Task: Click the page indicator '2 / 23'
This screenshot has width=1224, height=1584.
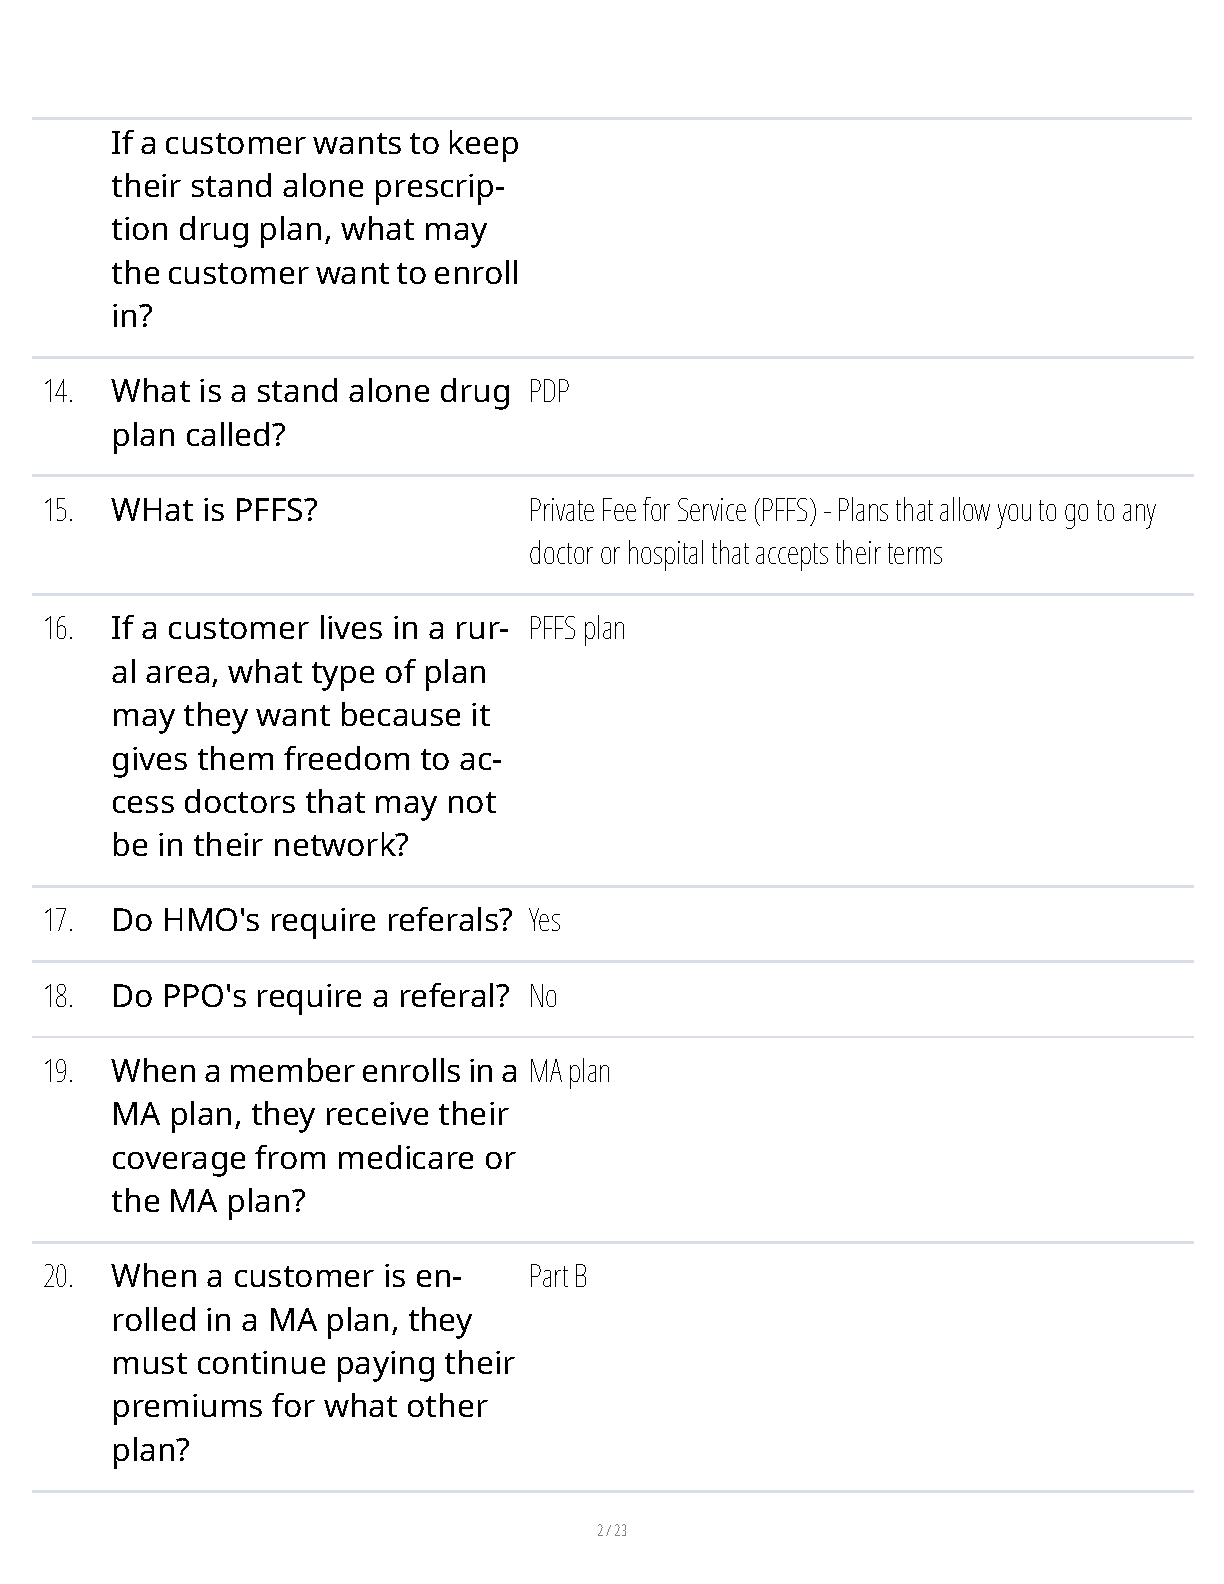Action: pyautogui.click(x=612, y=1530)
